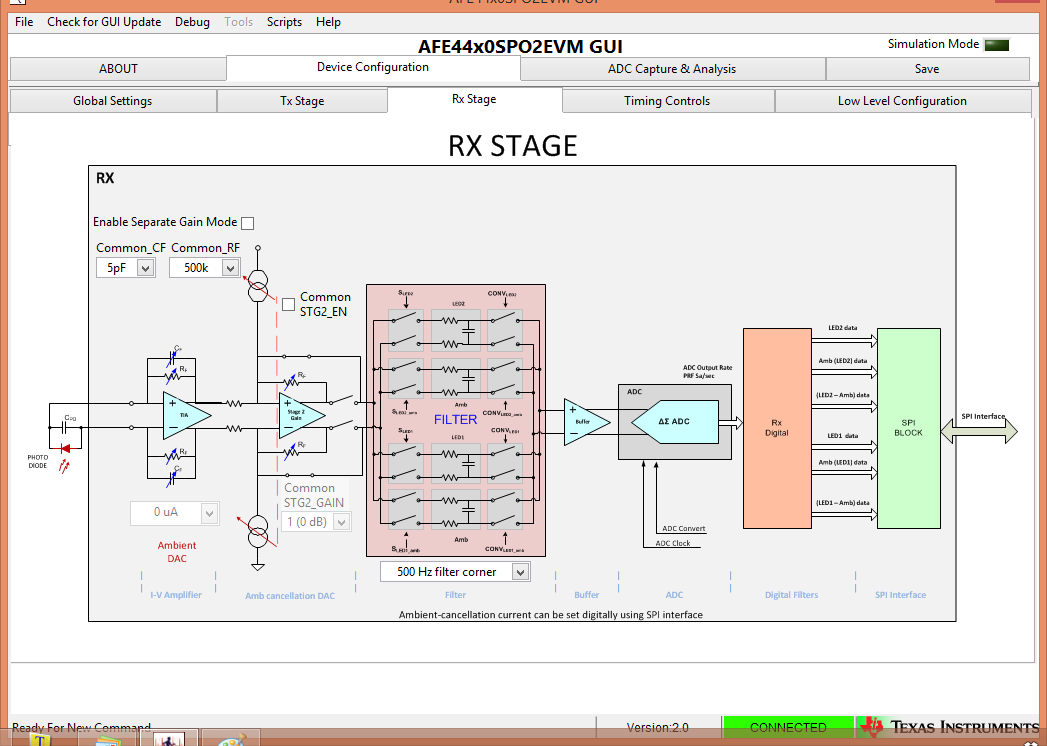
Task: Click the LED1 data output label
Action: (x=843, y=435)
